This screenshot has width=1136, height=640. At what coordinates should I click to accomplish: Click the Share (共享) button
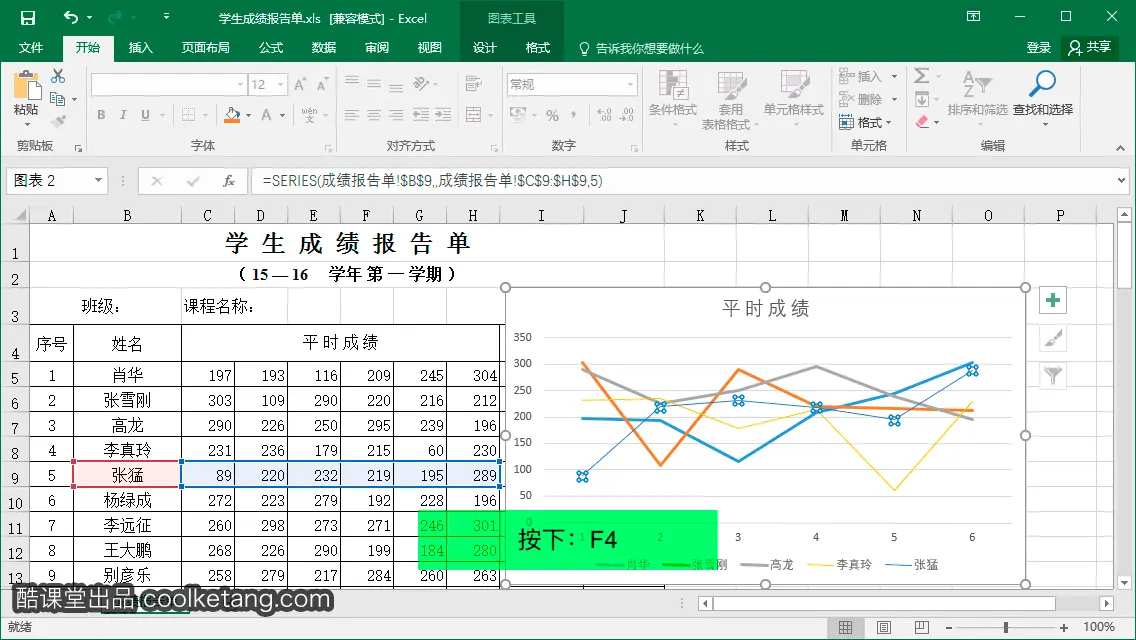coord(1090,48)
